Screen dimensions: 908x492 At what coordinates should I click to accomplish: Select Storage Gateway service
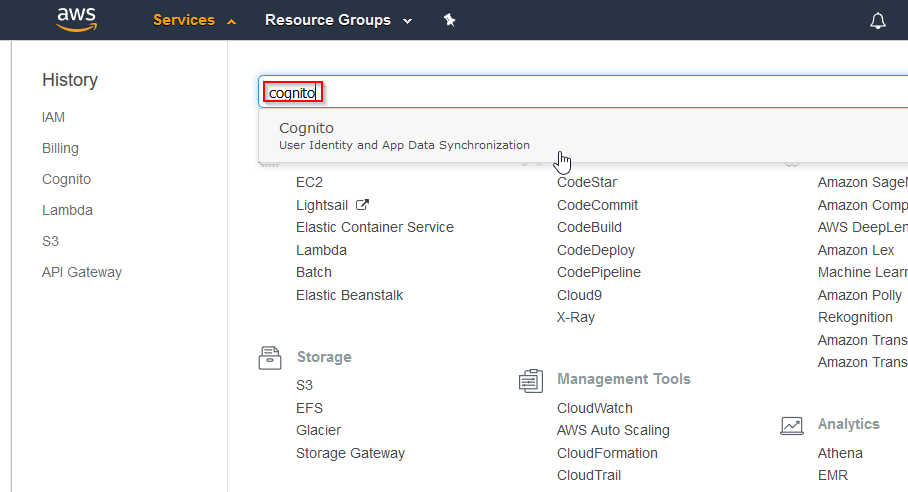pyautogui.click(x=350, y=453)
